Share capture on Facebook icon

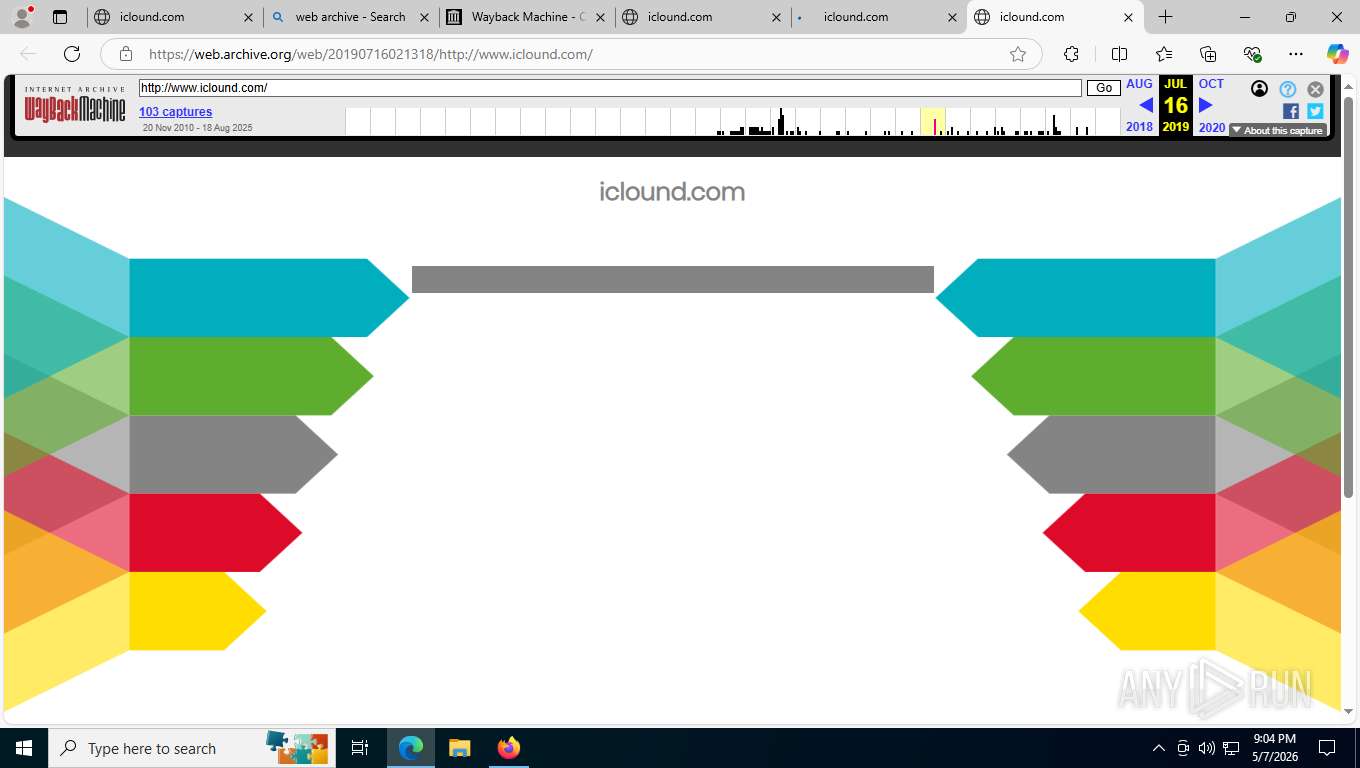click(x=1291, y=111)
